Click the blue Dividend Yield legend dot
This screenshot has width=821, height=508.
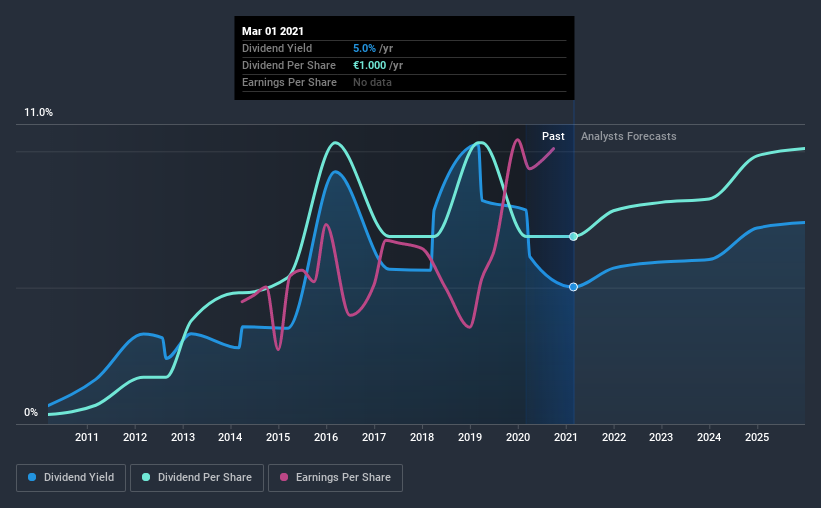click(32, 477)
